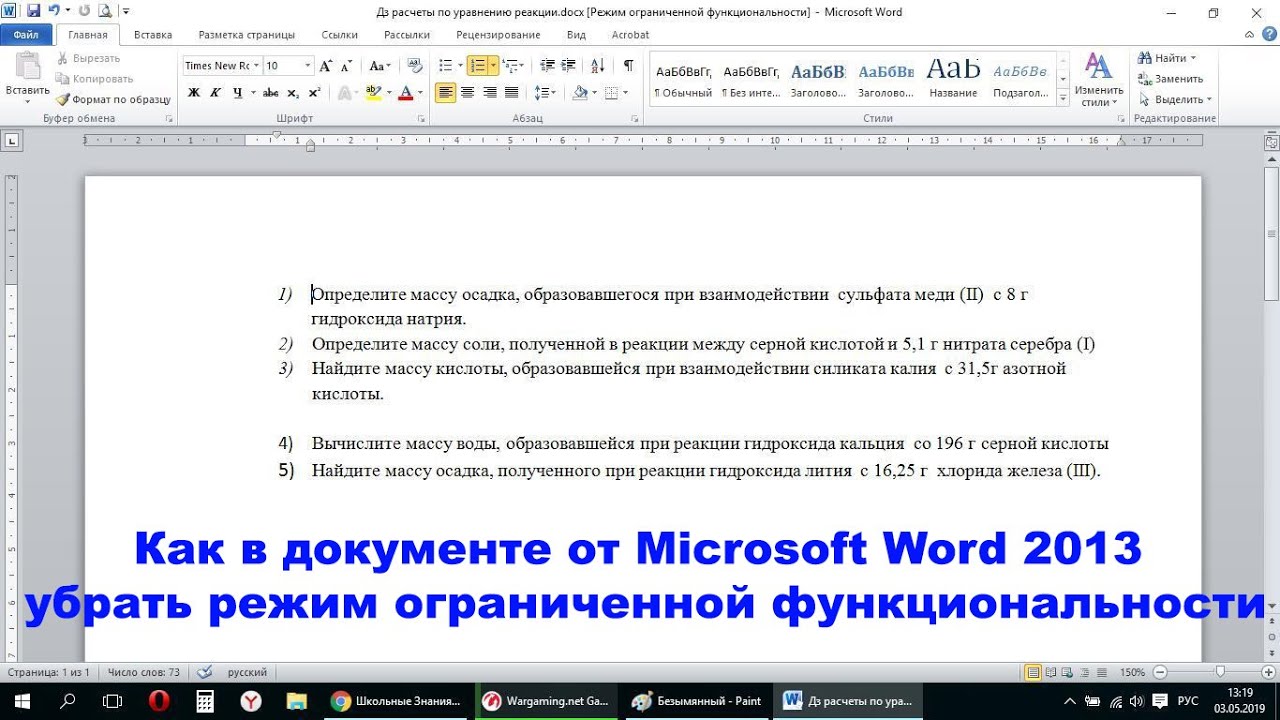
Task: Switch to the Разметка страницы tab
Action: 247,35
